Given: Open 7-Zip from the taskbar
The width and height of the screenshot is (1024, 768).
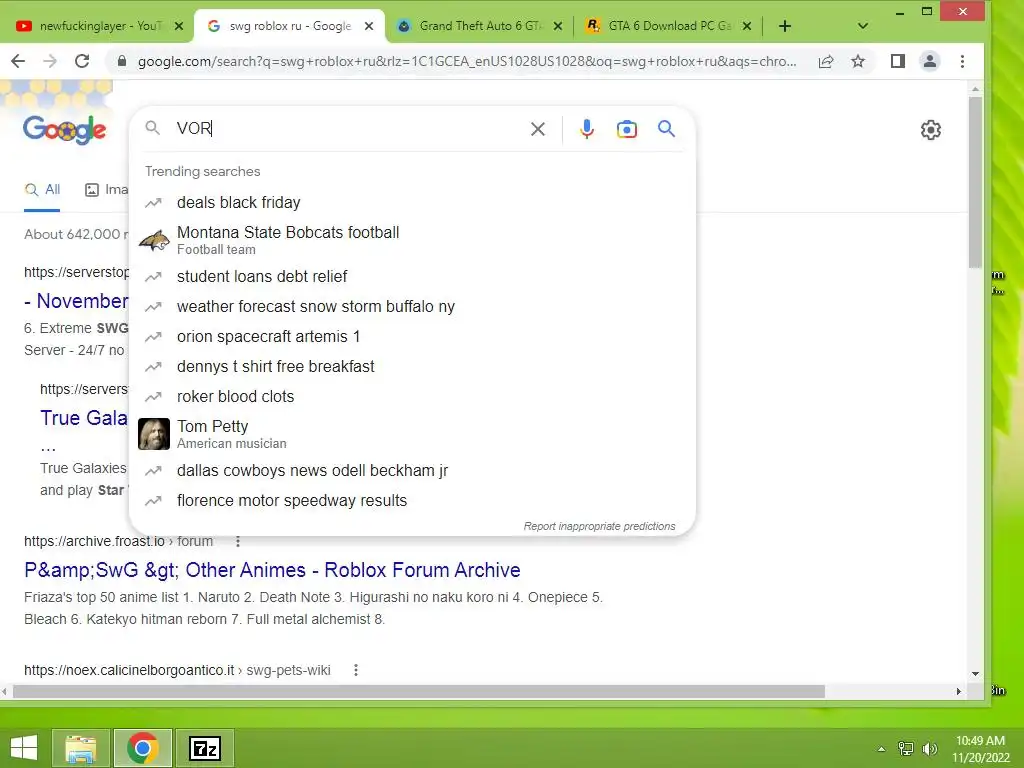Looking at the screenshot, I should click(x=205, y=748).
